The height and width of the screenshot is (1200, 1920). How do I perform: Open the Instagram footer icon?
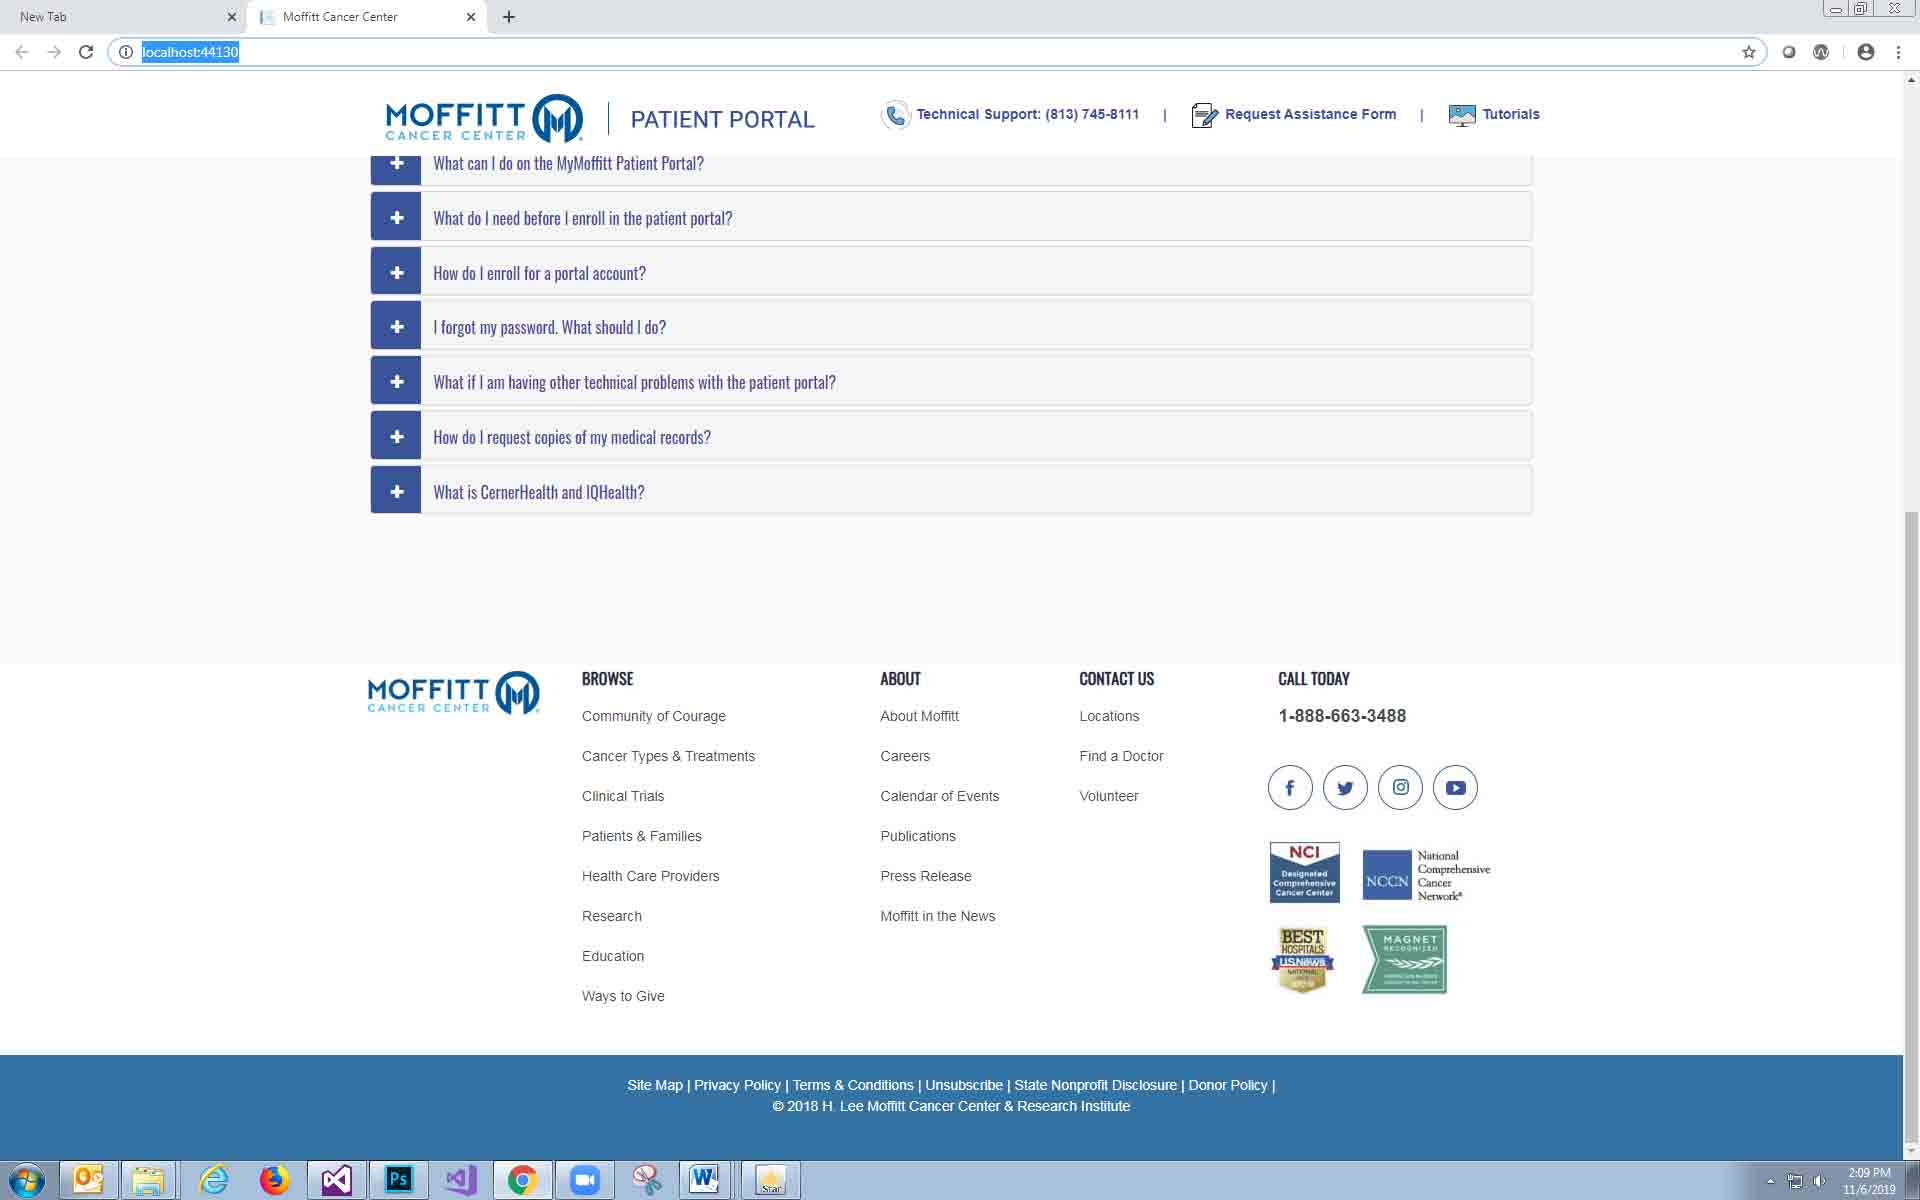(1400, 788)
